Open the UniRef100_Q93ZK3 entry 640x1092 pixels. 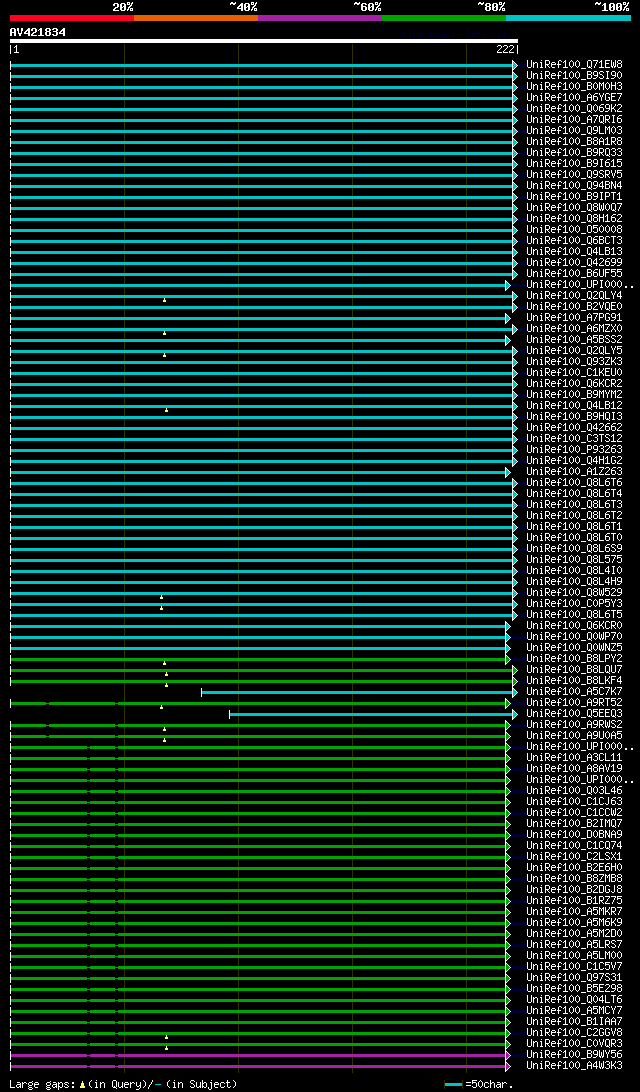point(574,361)
